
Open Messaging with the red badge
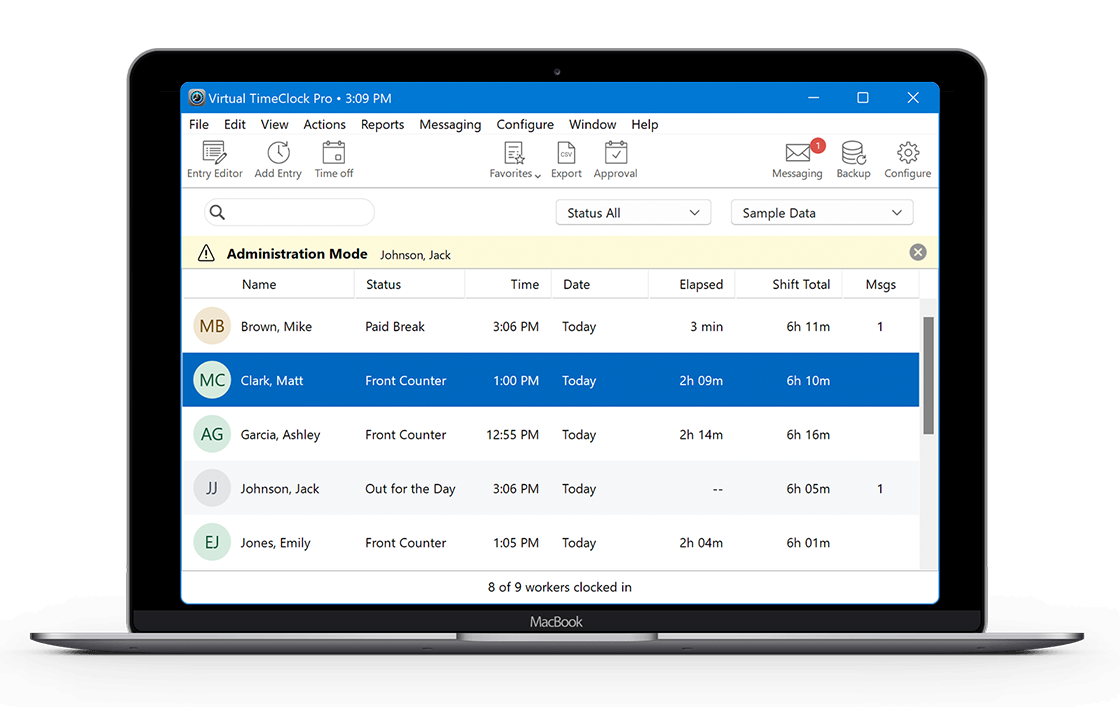coord(797,159)
